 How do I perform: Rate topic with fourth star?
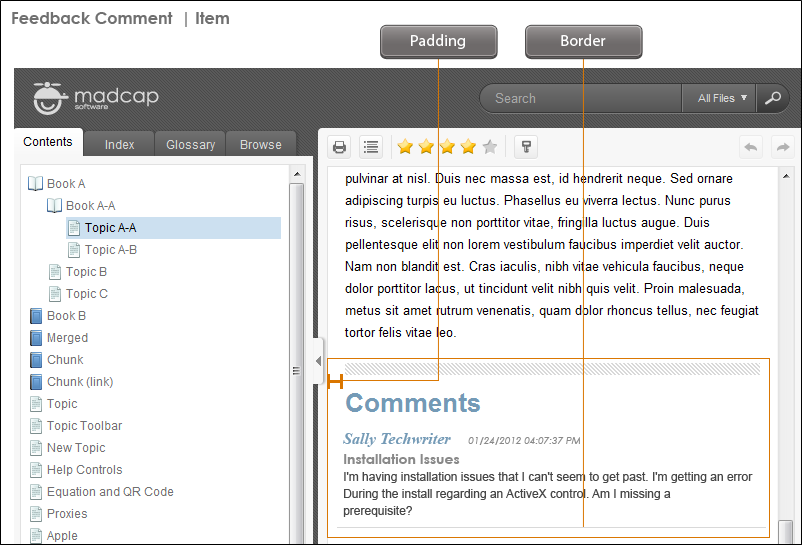pos(468,147)
